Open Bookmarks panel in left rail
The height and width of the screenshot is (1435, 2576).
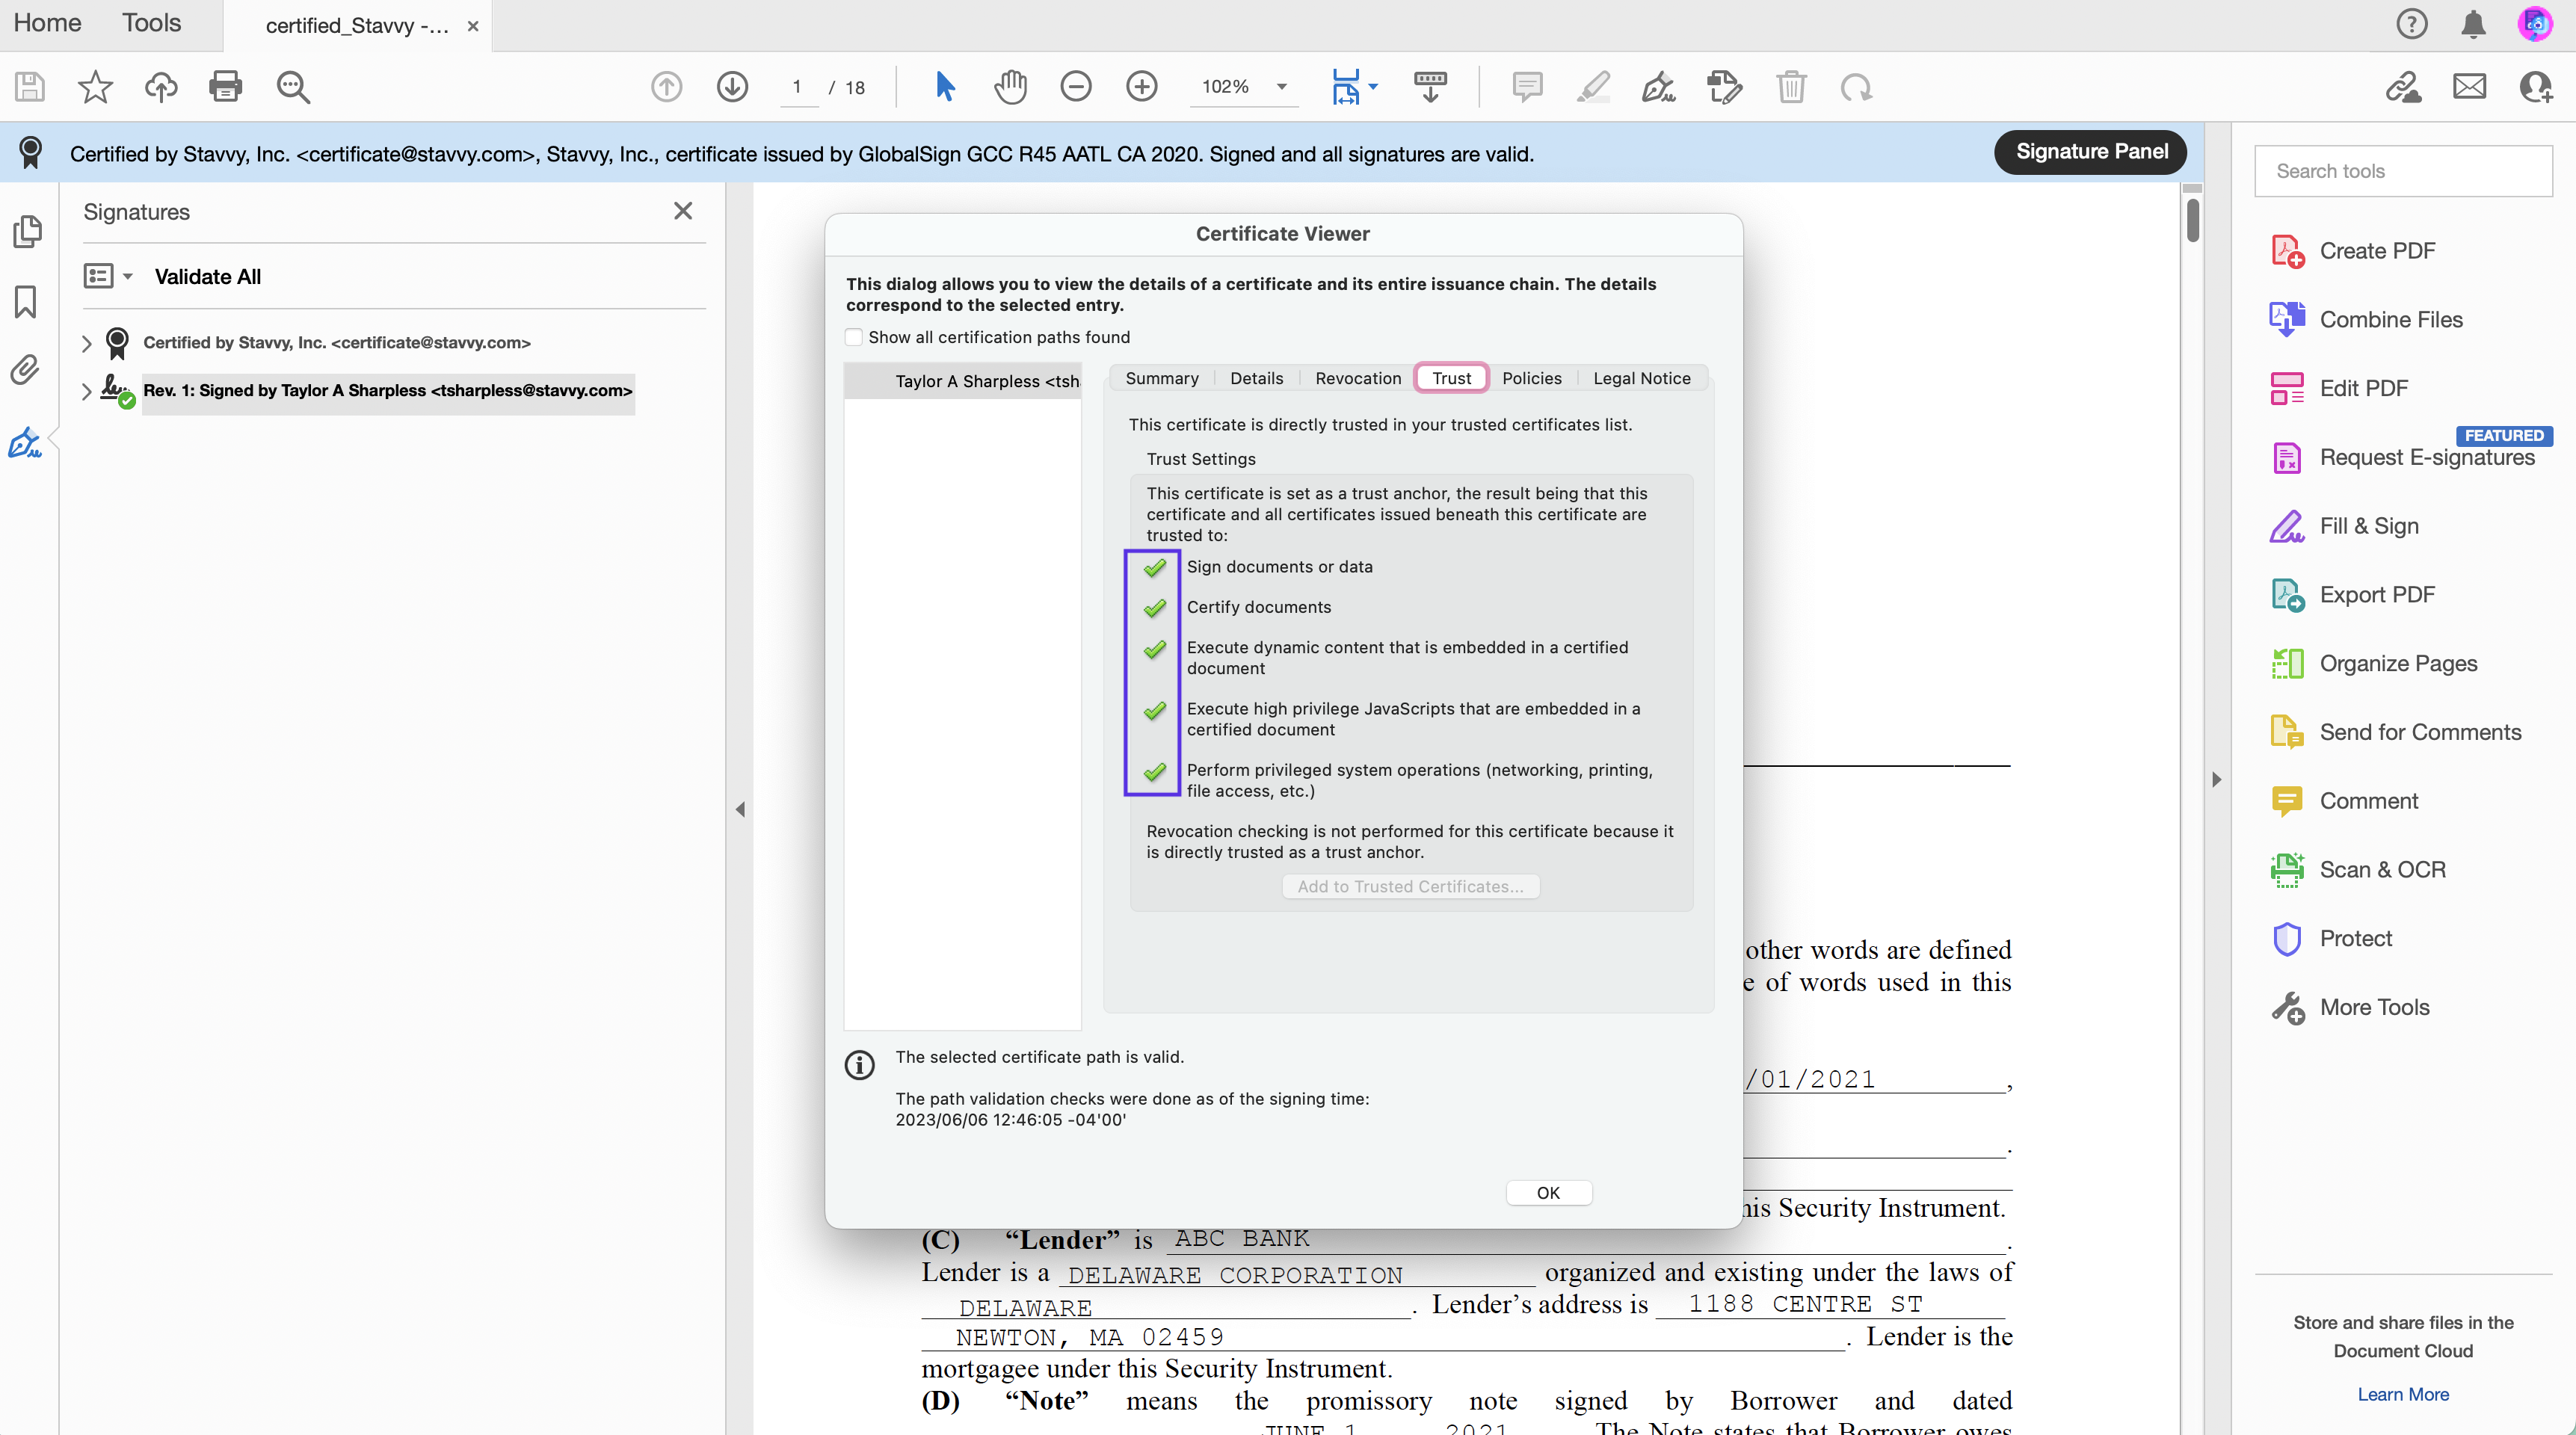pyautogui.click(x=26, y=301)
